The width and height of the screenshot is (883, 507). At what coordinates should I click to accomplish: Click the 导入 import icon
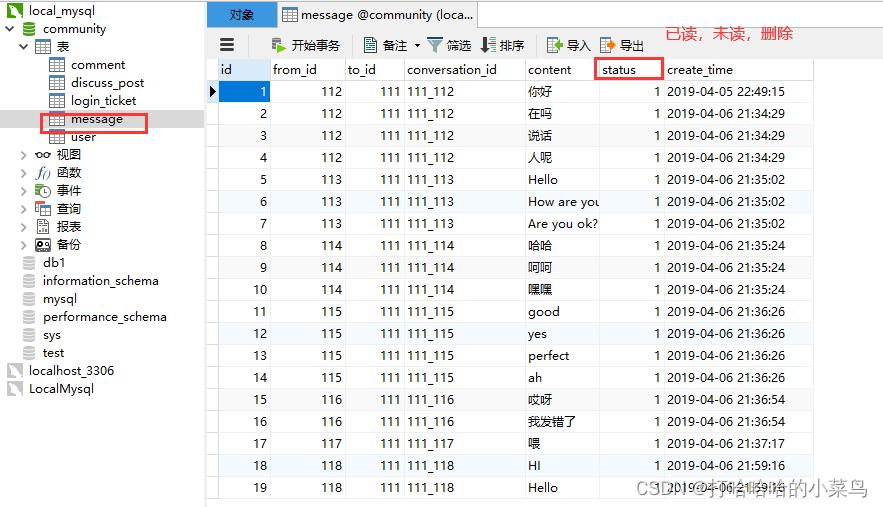555,45
